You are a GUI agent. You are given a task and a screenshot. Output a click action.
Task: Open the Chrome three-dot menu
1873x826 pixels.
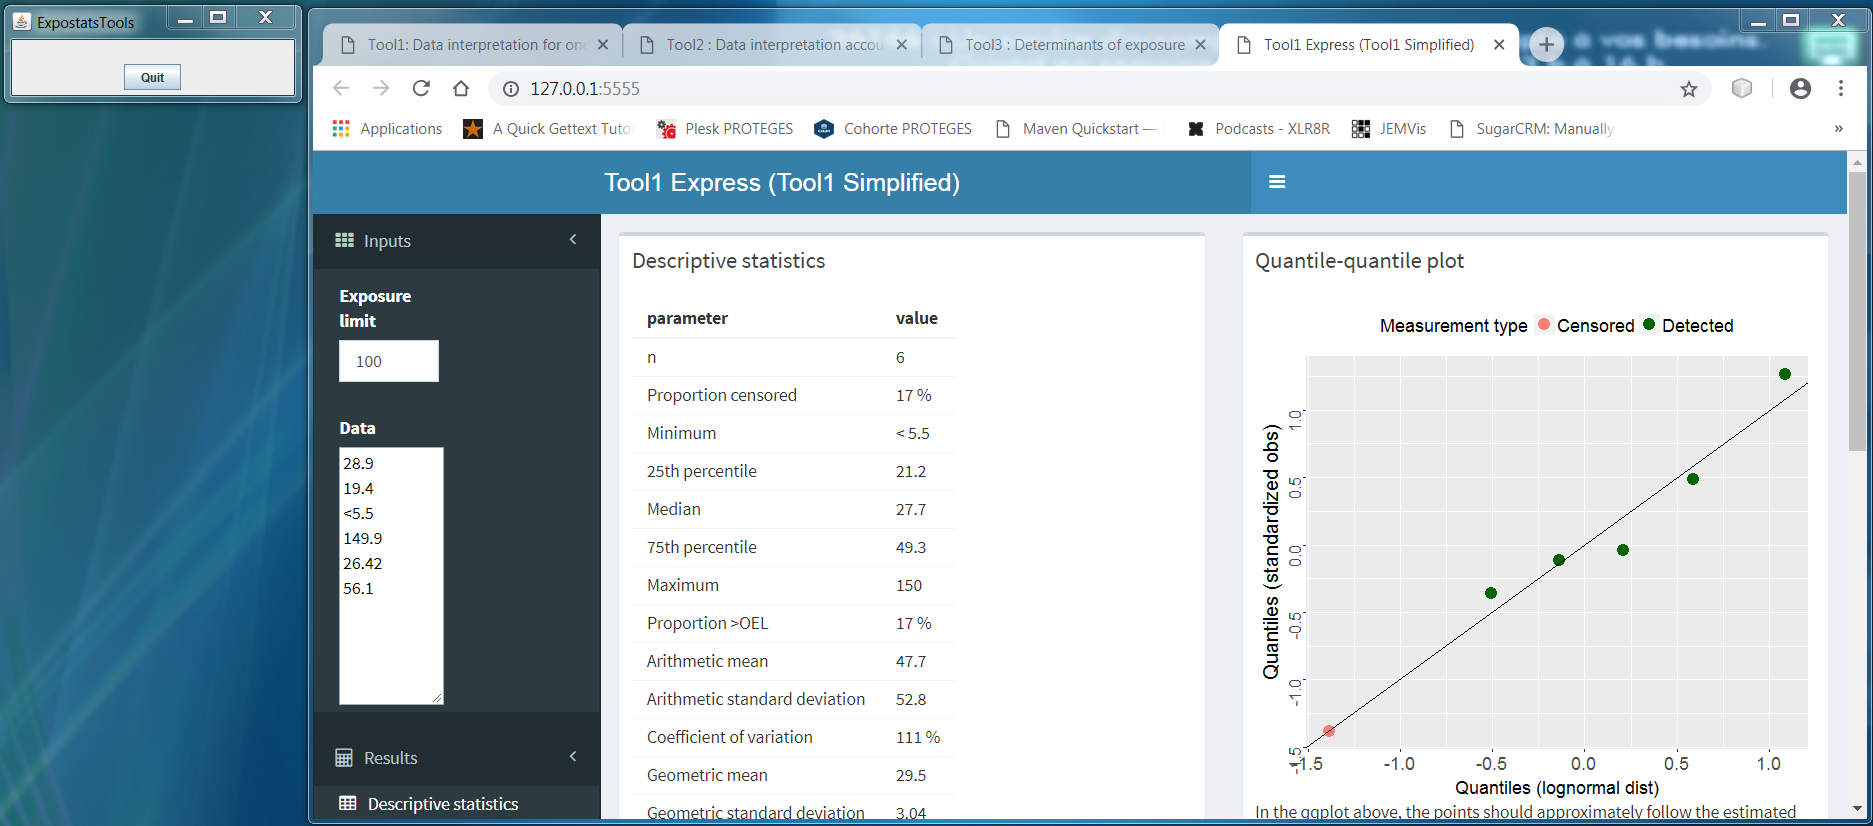(1840, 89)
